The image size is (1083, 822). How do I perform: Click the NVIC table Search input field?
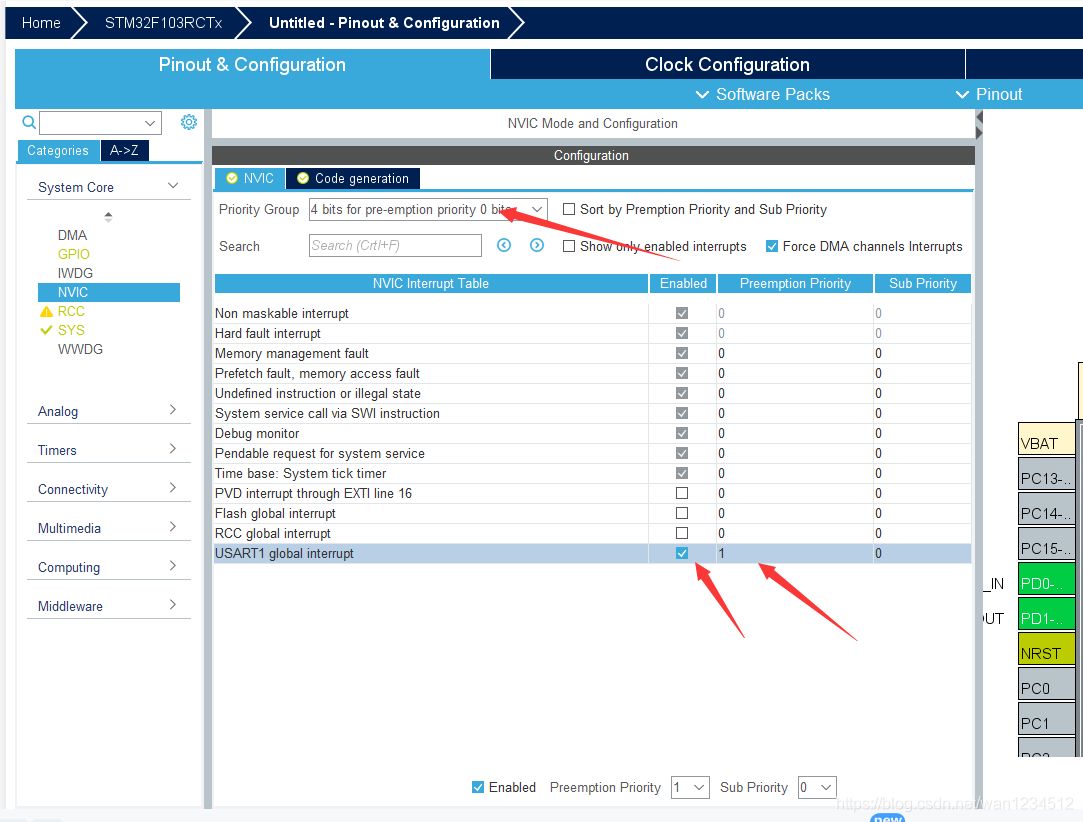(x=395, y=246)
